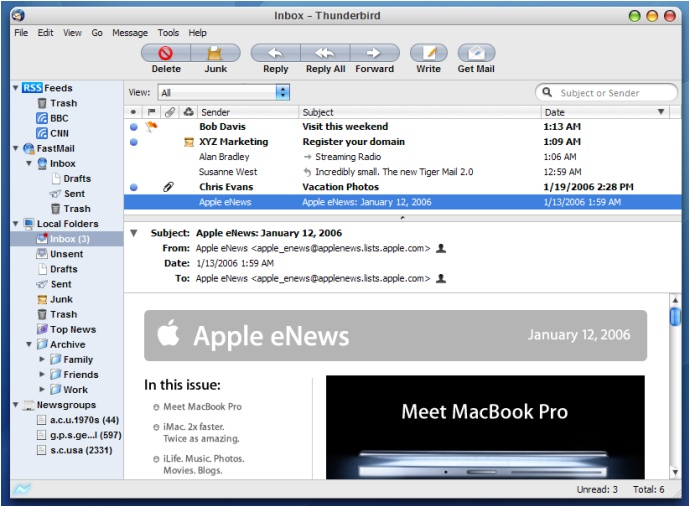
Task: Toggle read status of XYZ Marketing message
Action: pyautogui.click(x=134, y=142)
